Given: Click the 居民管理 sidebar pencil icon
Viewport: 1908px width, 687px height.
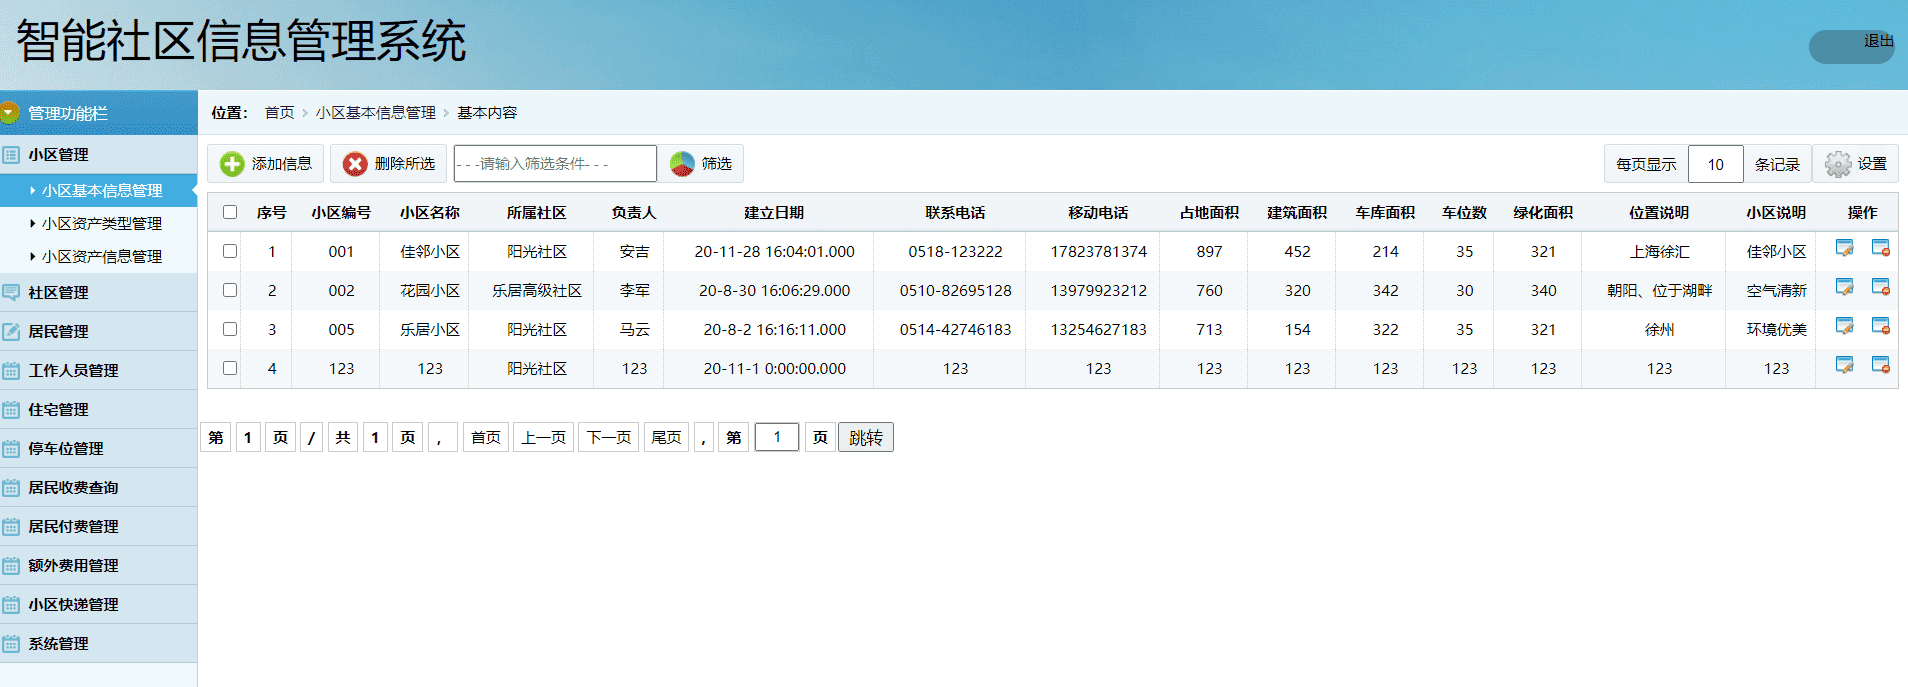Looking at the screenshot, I should coord(11,332).
